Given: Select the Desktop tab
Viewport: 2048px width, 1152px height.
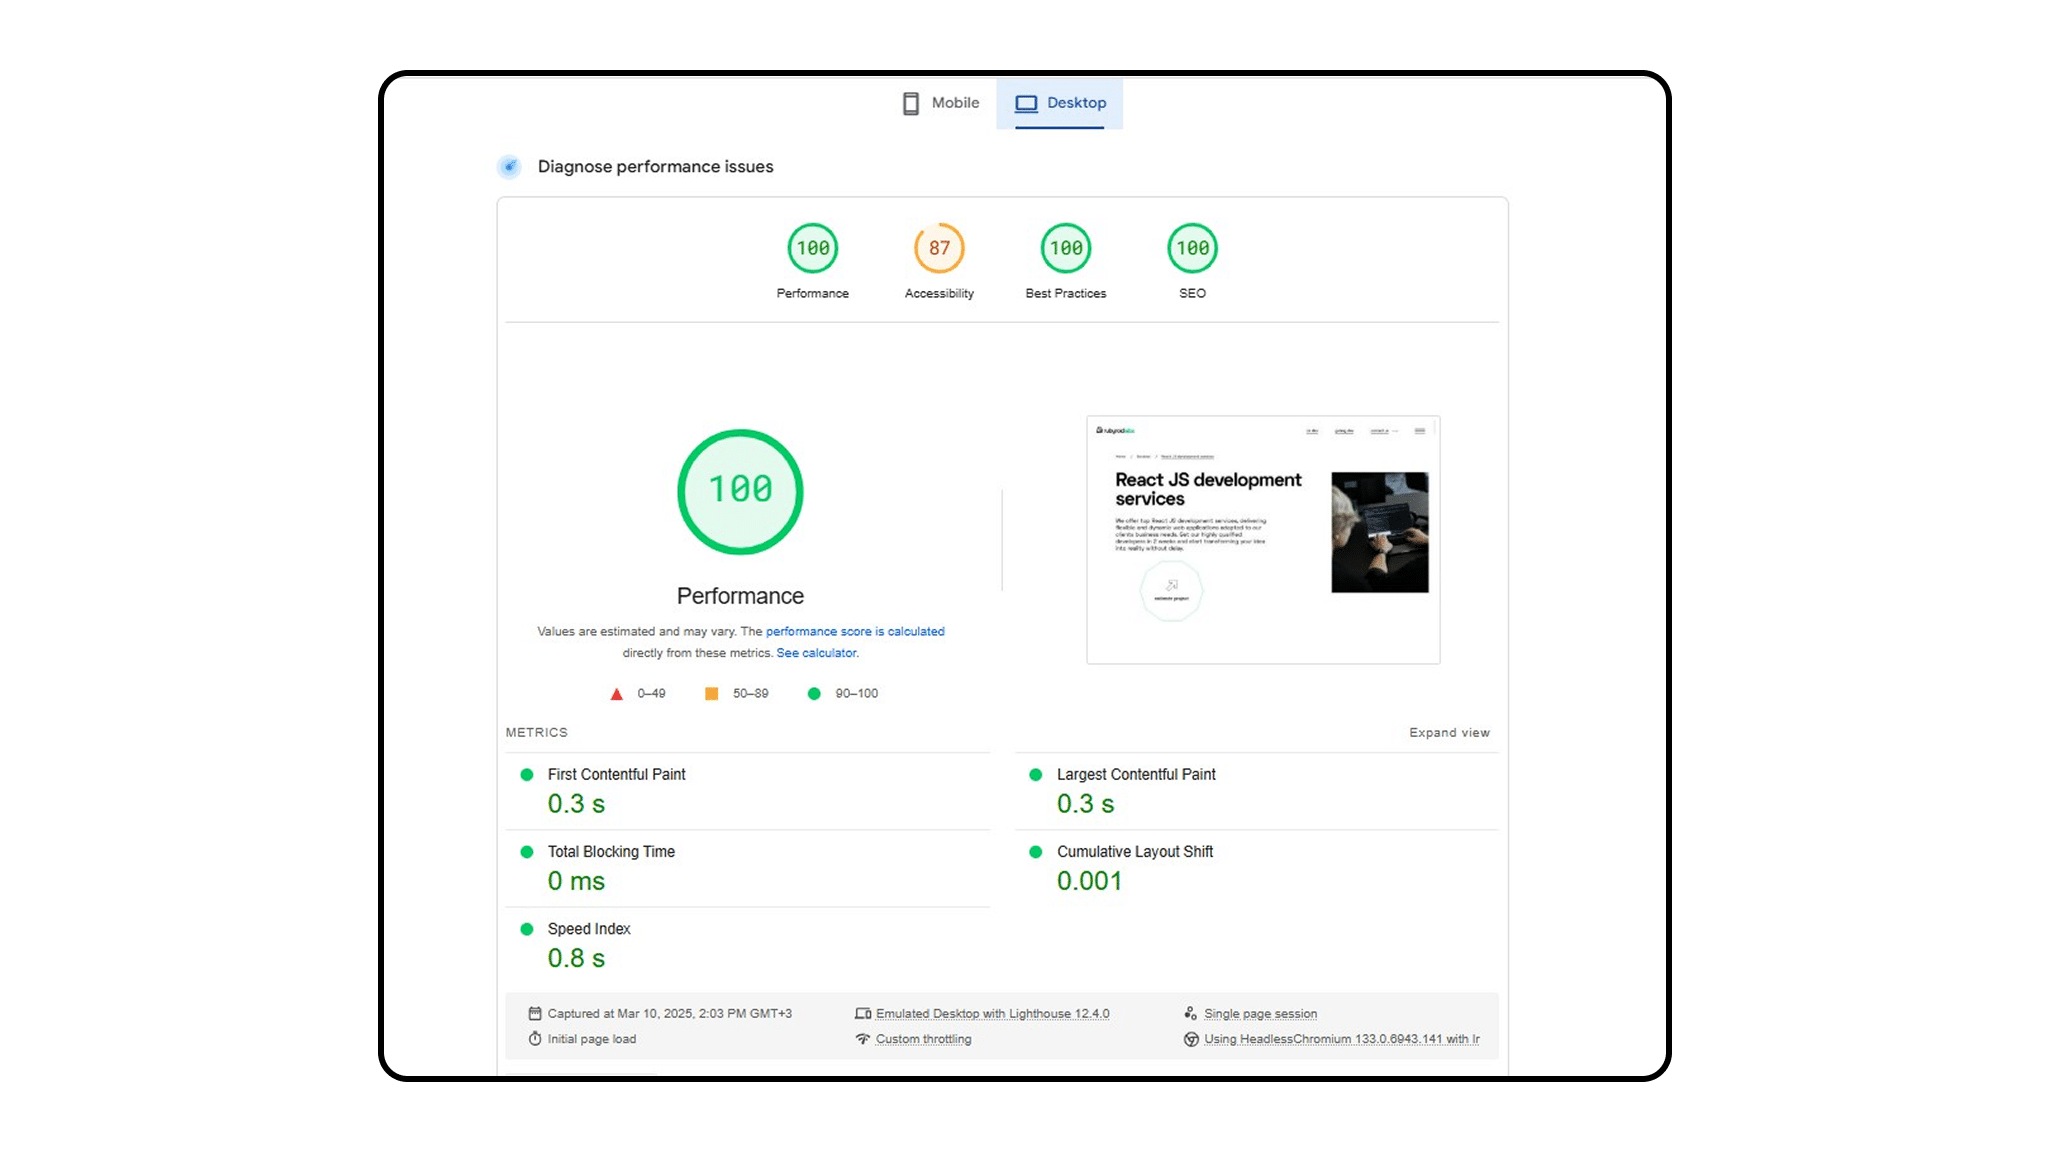Looking at the screenshot, I should 1060,103.
